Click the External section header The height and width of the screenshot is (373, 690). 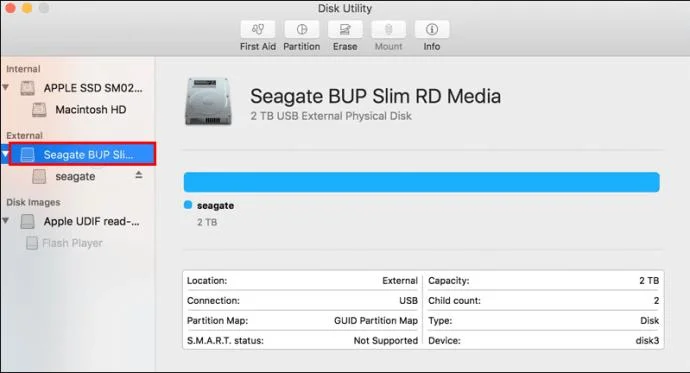[24, 135]
